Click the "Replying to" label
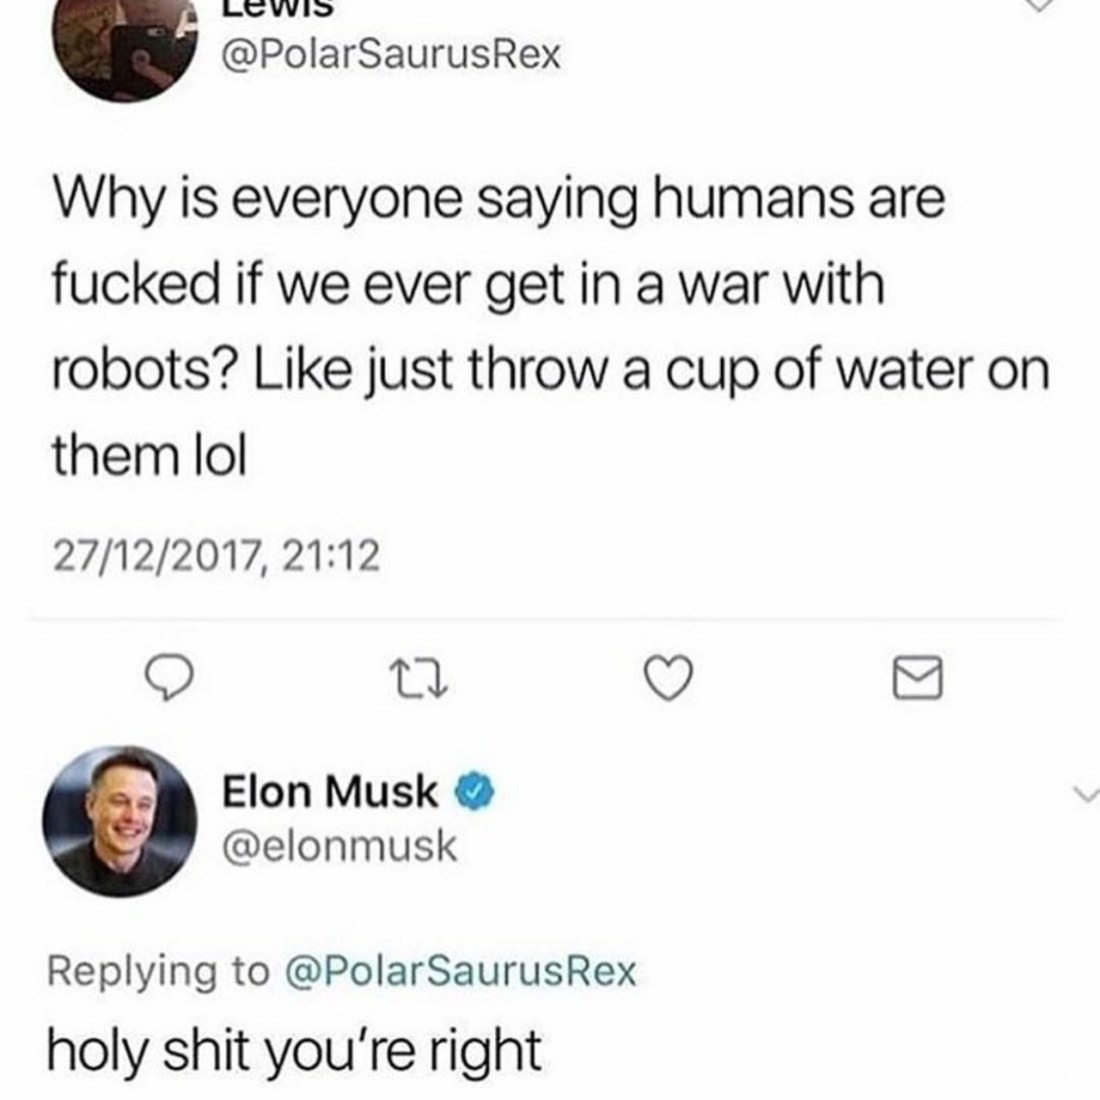This screenshot has height=1100, width=1100. 159,969
